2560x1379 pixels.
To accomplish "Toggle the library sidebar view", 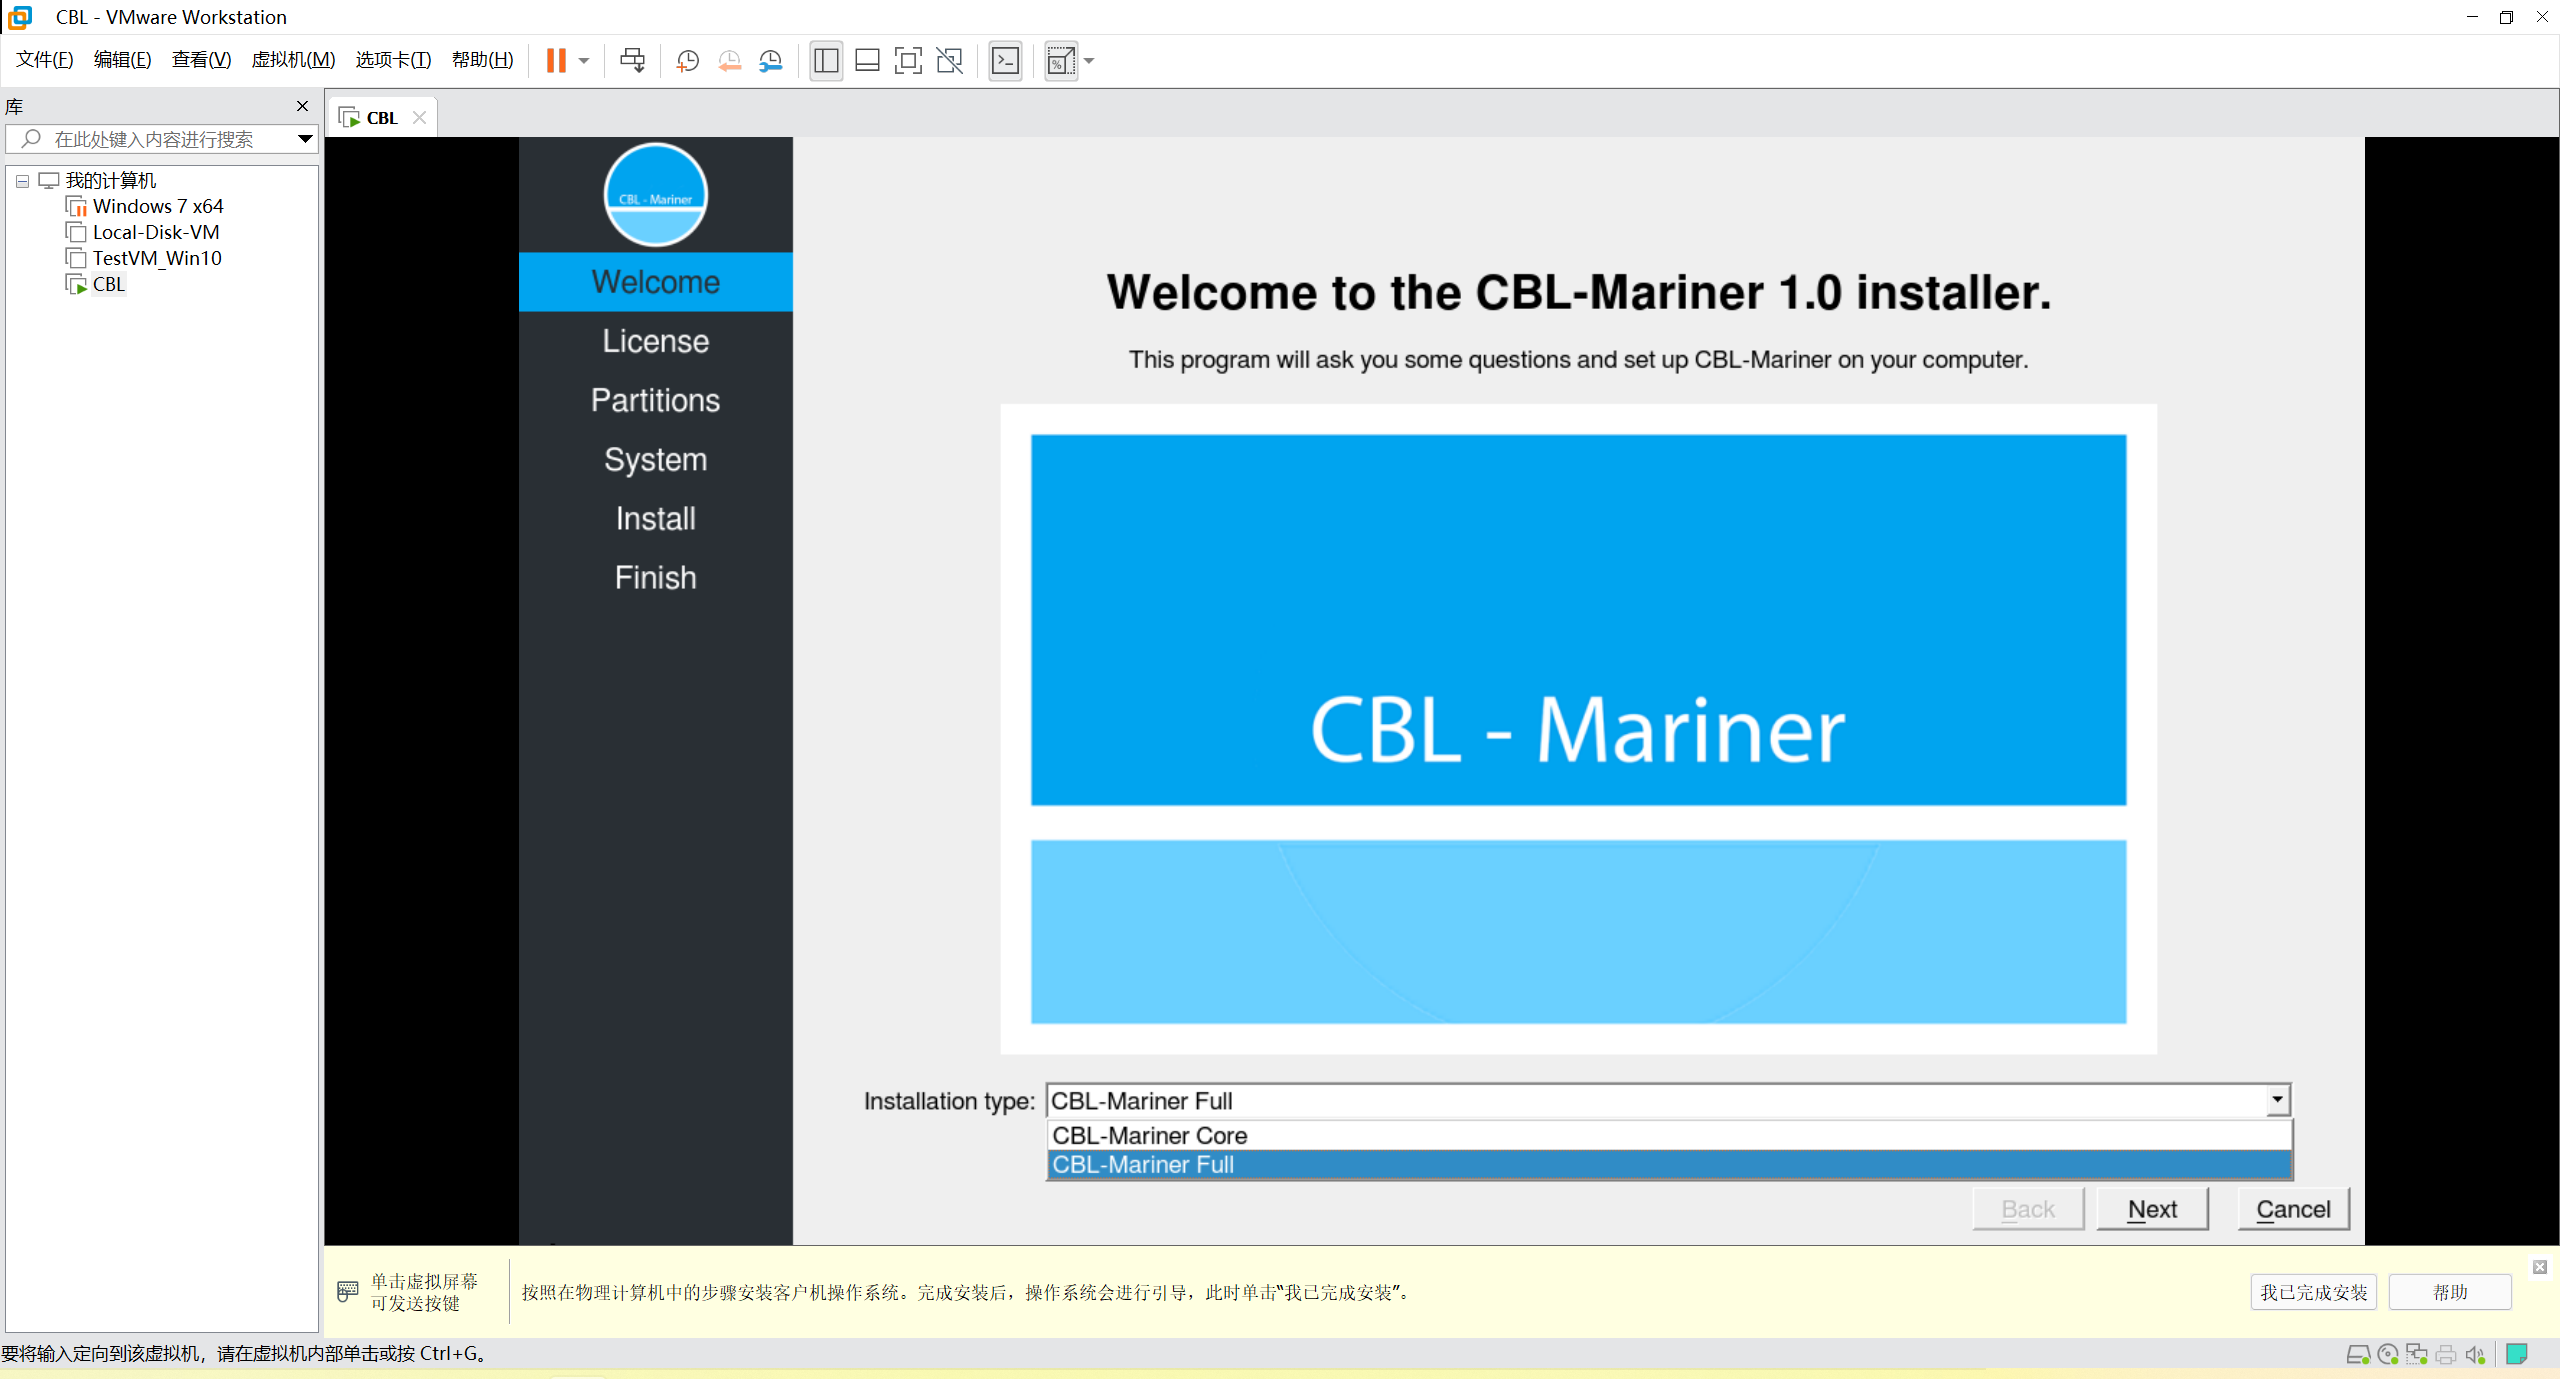I will (826, 61).
